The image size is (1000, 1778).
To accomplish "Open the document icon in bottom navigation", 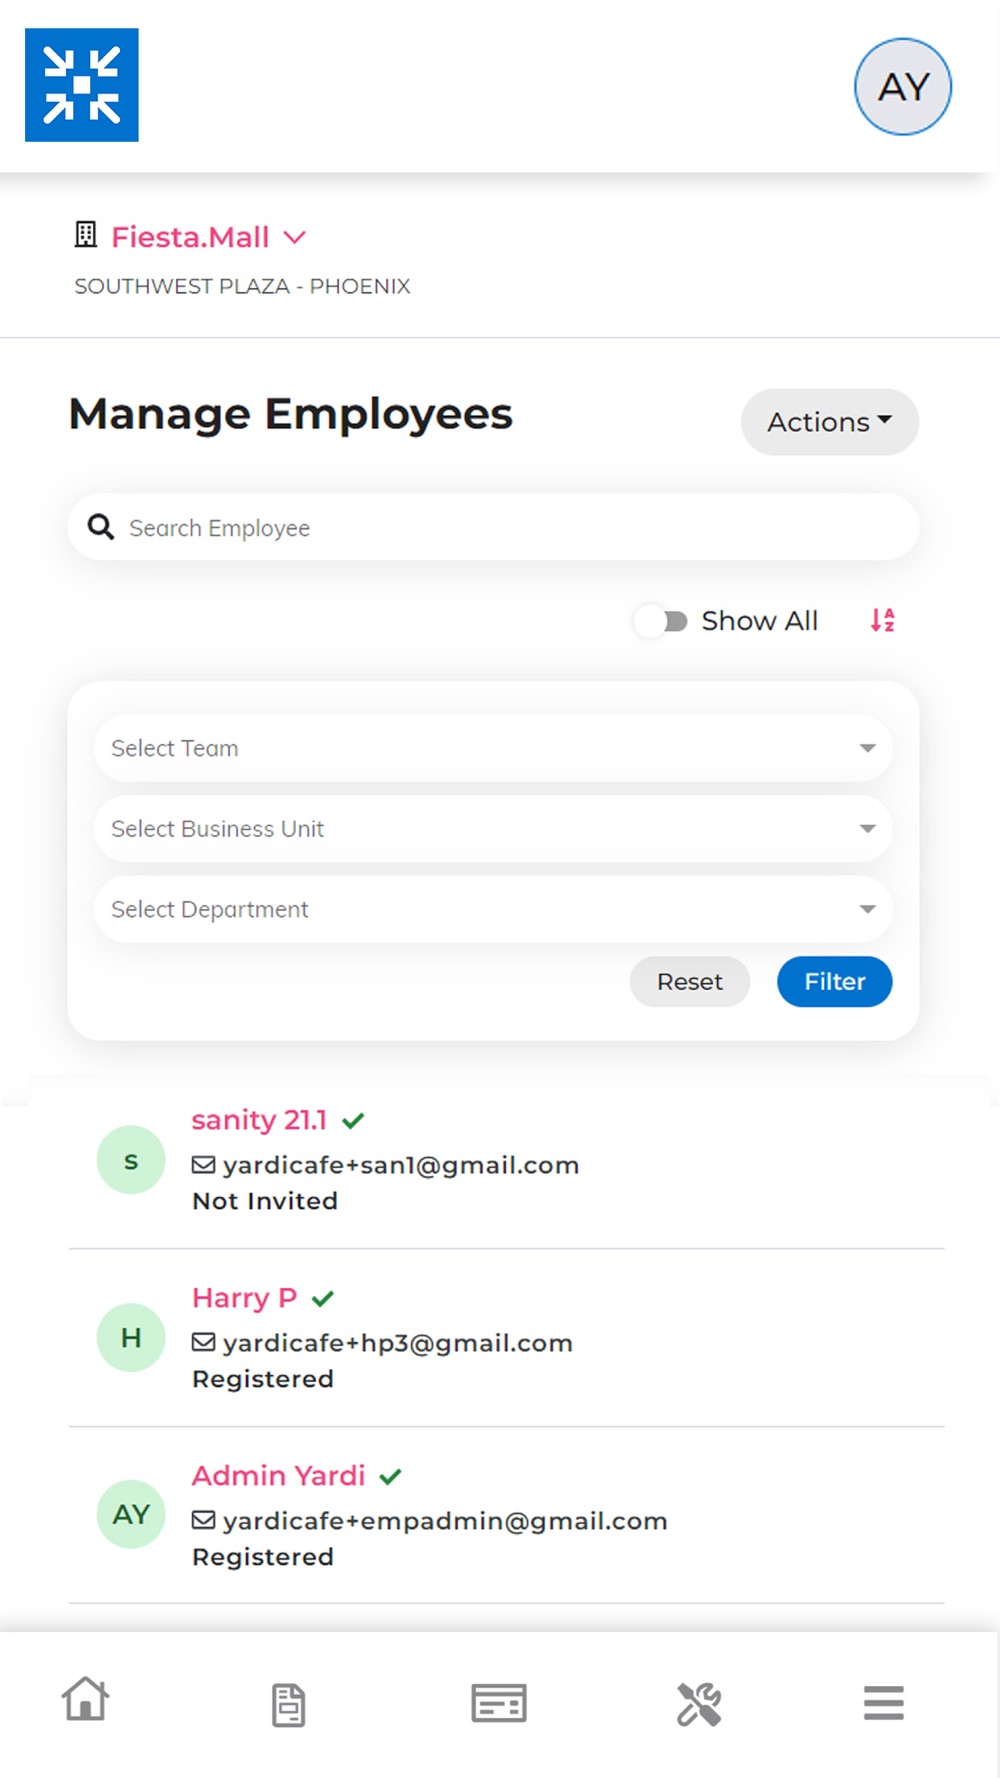I will point(288,1705).
